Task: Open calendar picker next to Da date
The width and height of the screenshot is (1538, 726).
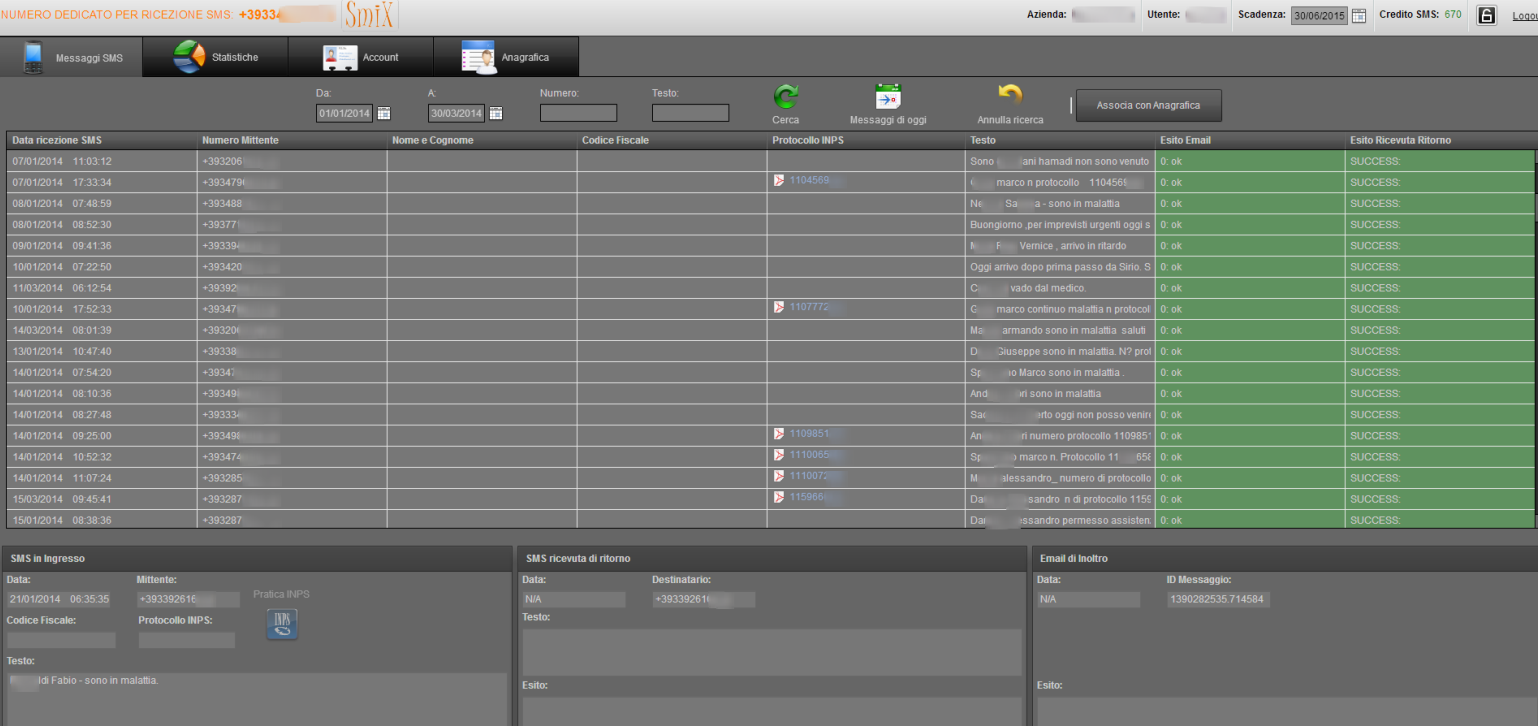Action: point(384,113)
